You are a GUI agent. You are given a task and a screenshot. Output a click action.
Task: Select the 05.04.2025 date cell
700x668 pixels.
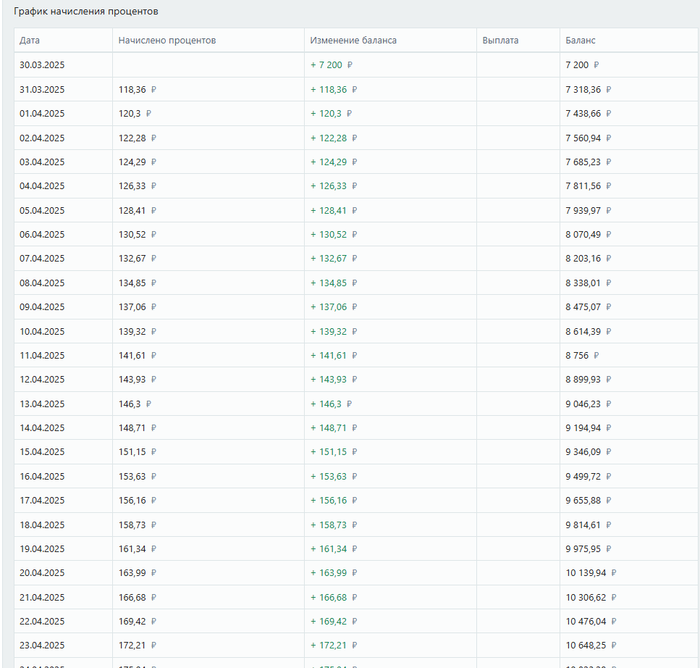(42, 210)
